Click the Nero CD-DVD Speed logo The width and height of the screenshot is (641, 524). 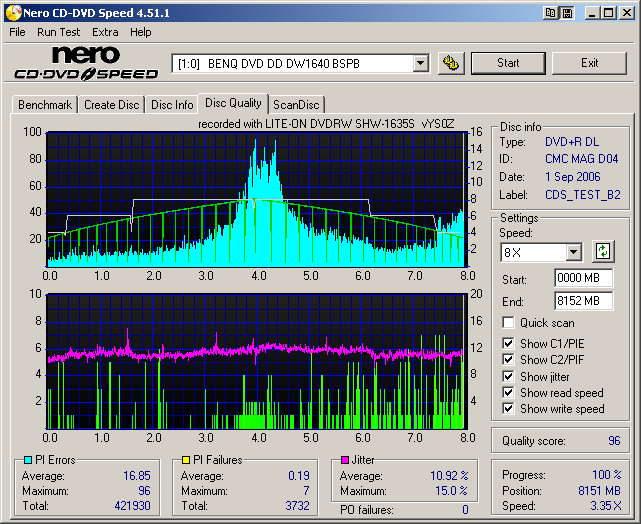tap(86, 63)
